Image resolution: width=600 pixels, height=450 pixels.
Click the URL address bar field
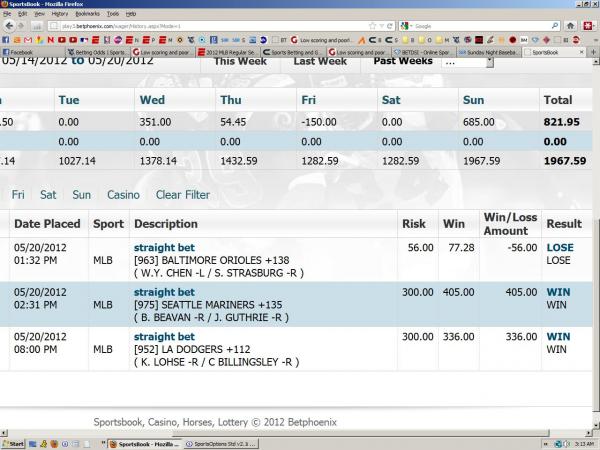[x=200, y=25]
